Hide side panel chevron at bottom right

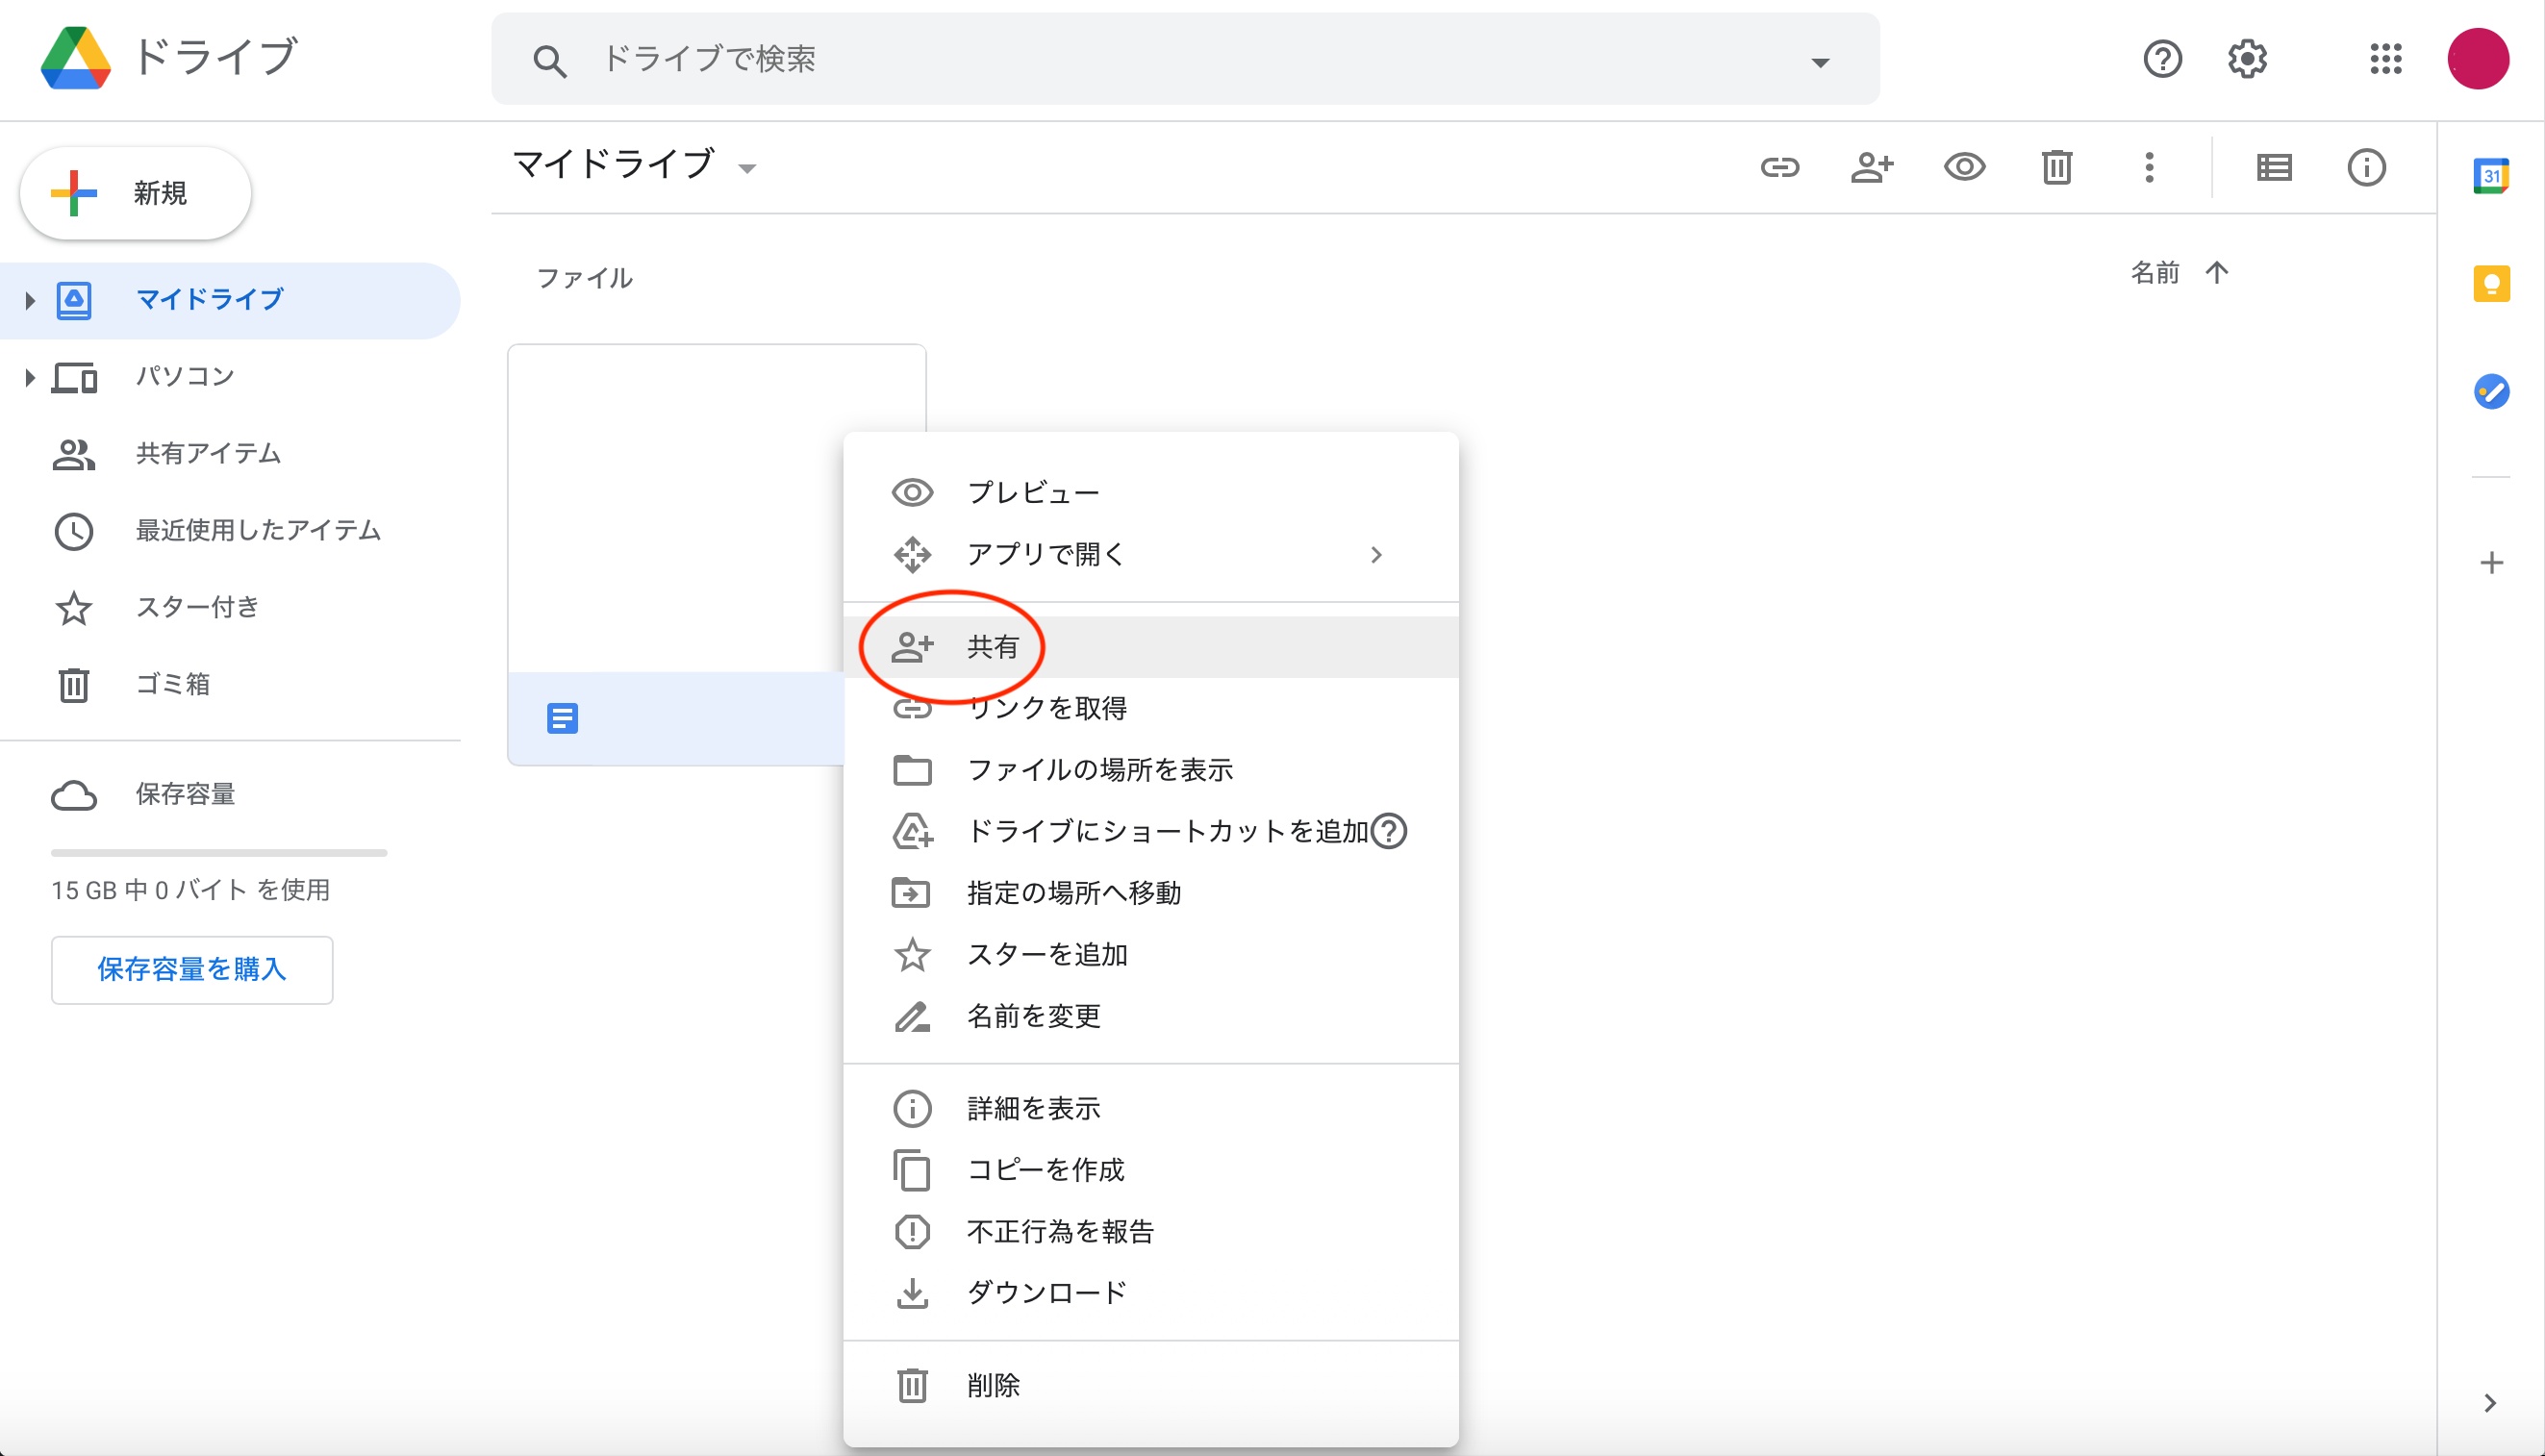pyautogui.click(x=2490, y=1403)
